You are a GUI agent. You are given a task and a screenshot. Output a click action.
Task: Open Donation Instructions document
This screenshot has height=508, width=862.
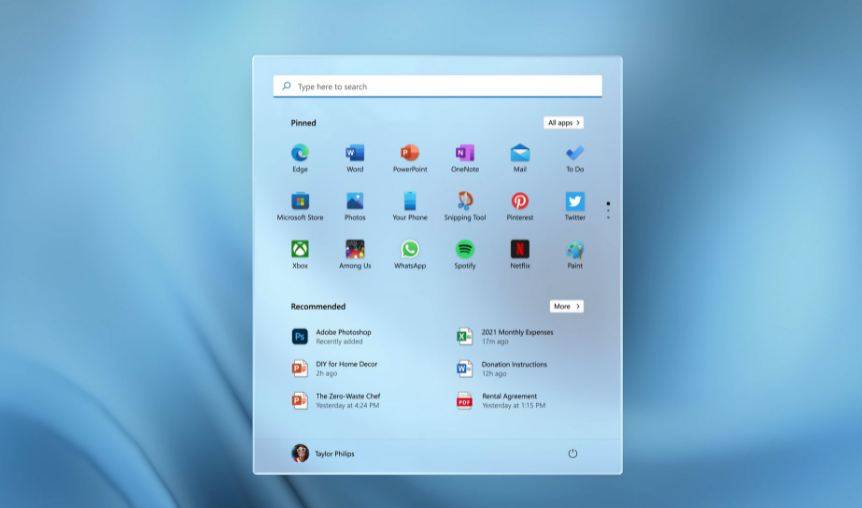[x=501, y=368]
